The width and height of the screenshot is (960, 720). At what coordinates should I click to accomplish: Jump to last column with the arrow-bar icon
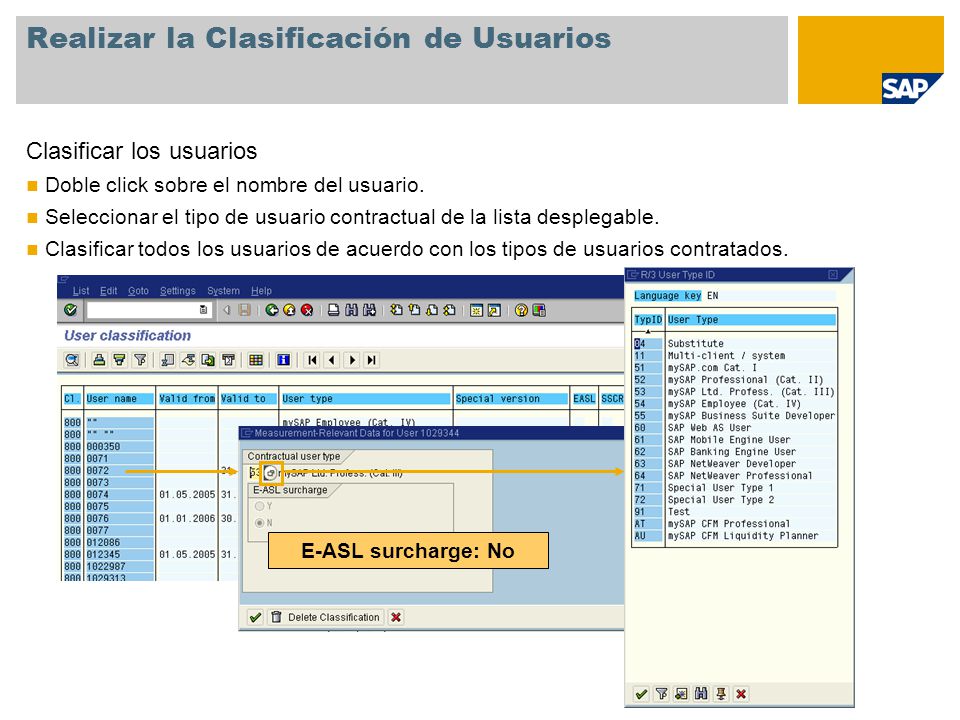pyautogui.click(x=372, y=360)
